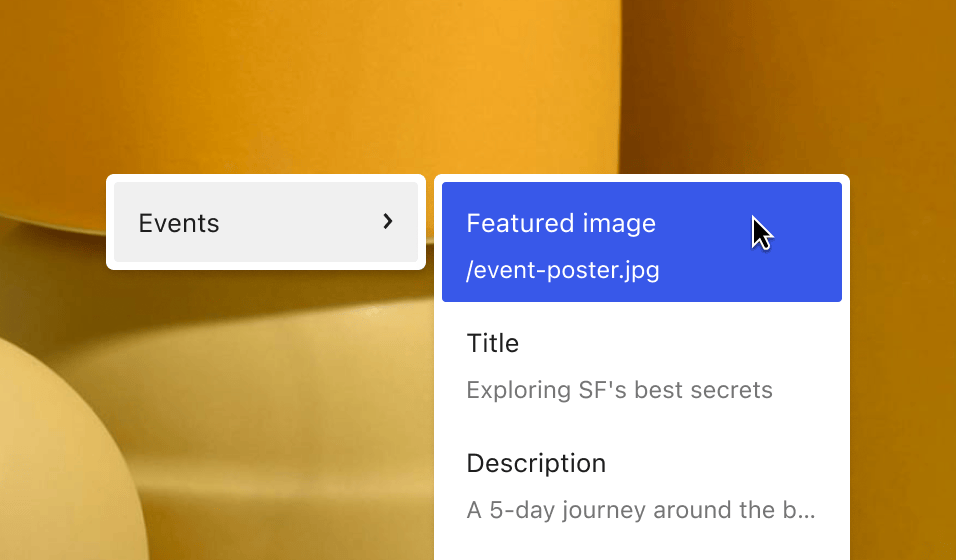Screen dimensions: 956x560
Task: Pick the Description field option
Action: 641,486
